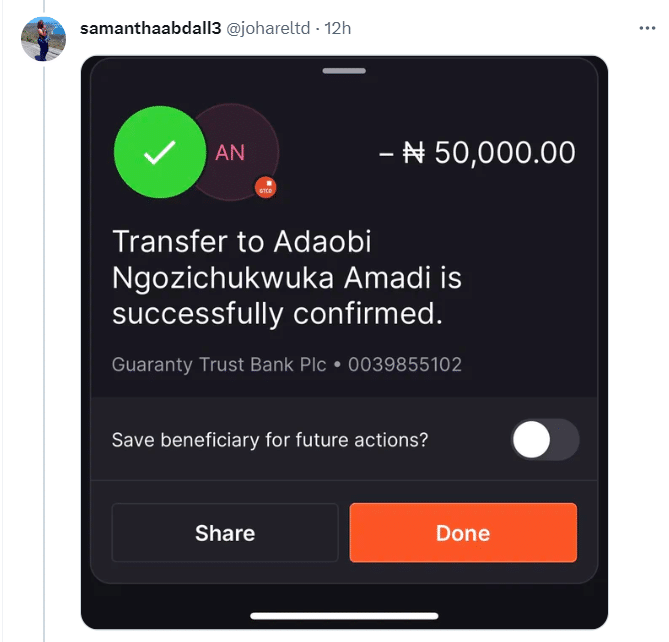Click the transfer successfully confirmed message
The width and height of the screenshot is (669, 642).
287,277
